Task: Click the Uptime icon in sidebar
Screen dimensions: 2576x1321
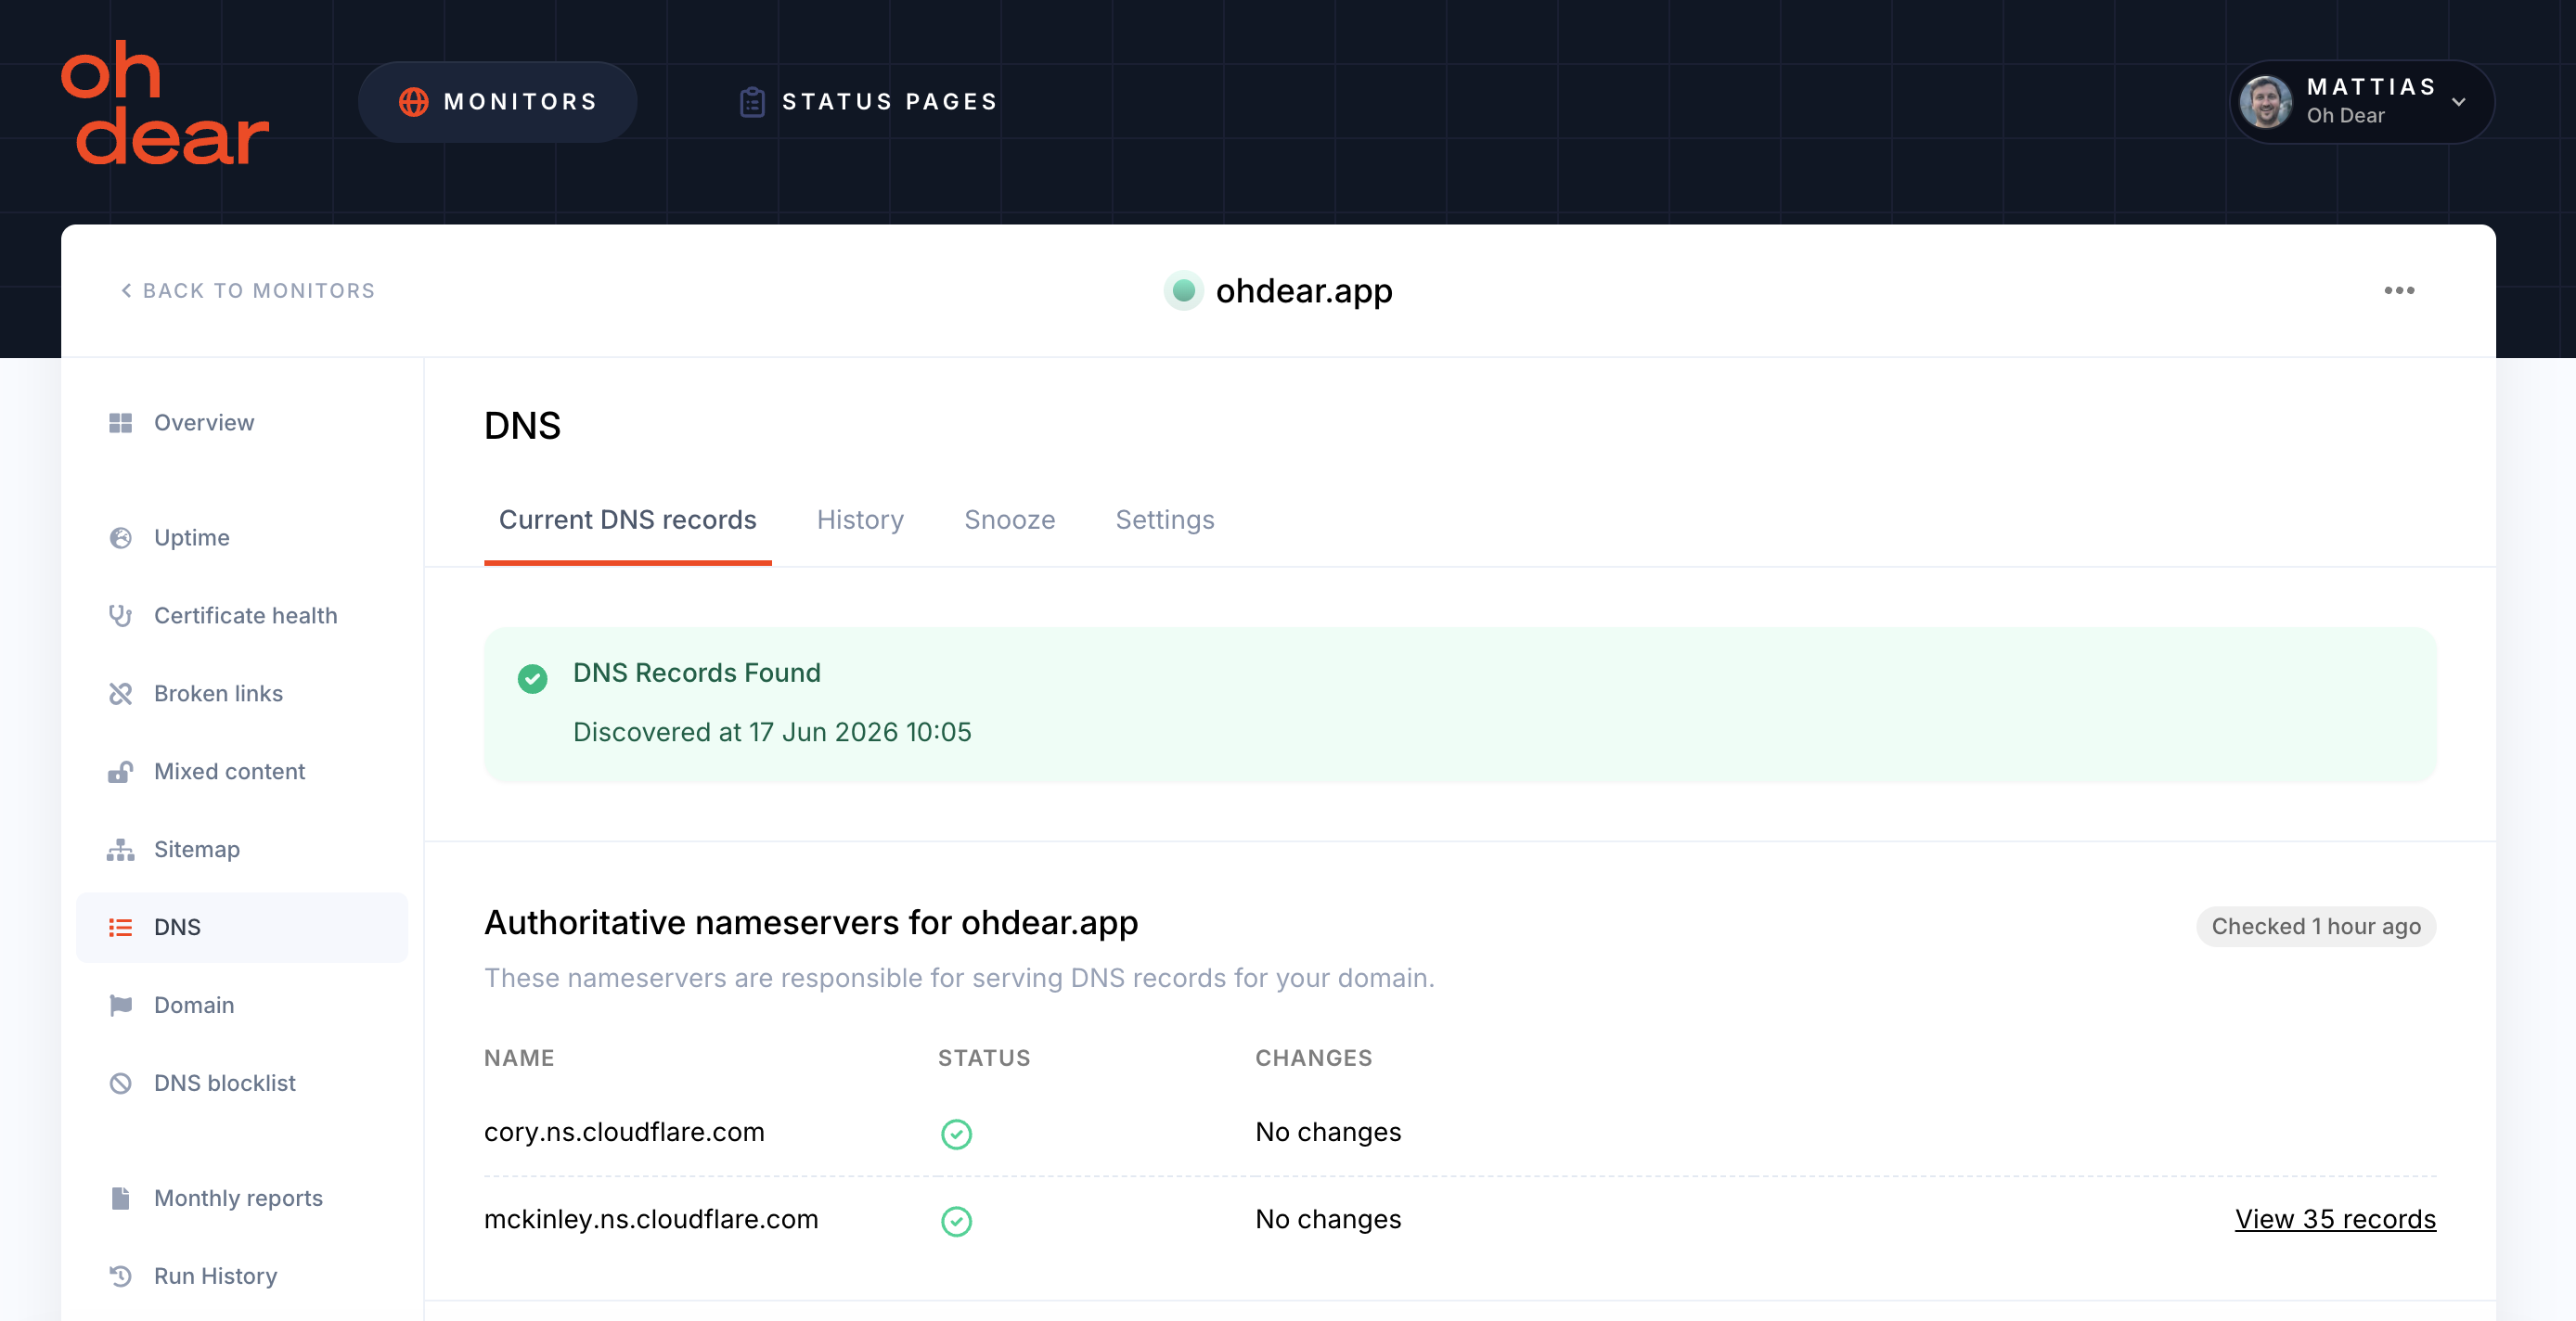Action: click(x=120, y=538)
